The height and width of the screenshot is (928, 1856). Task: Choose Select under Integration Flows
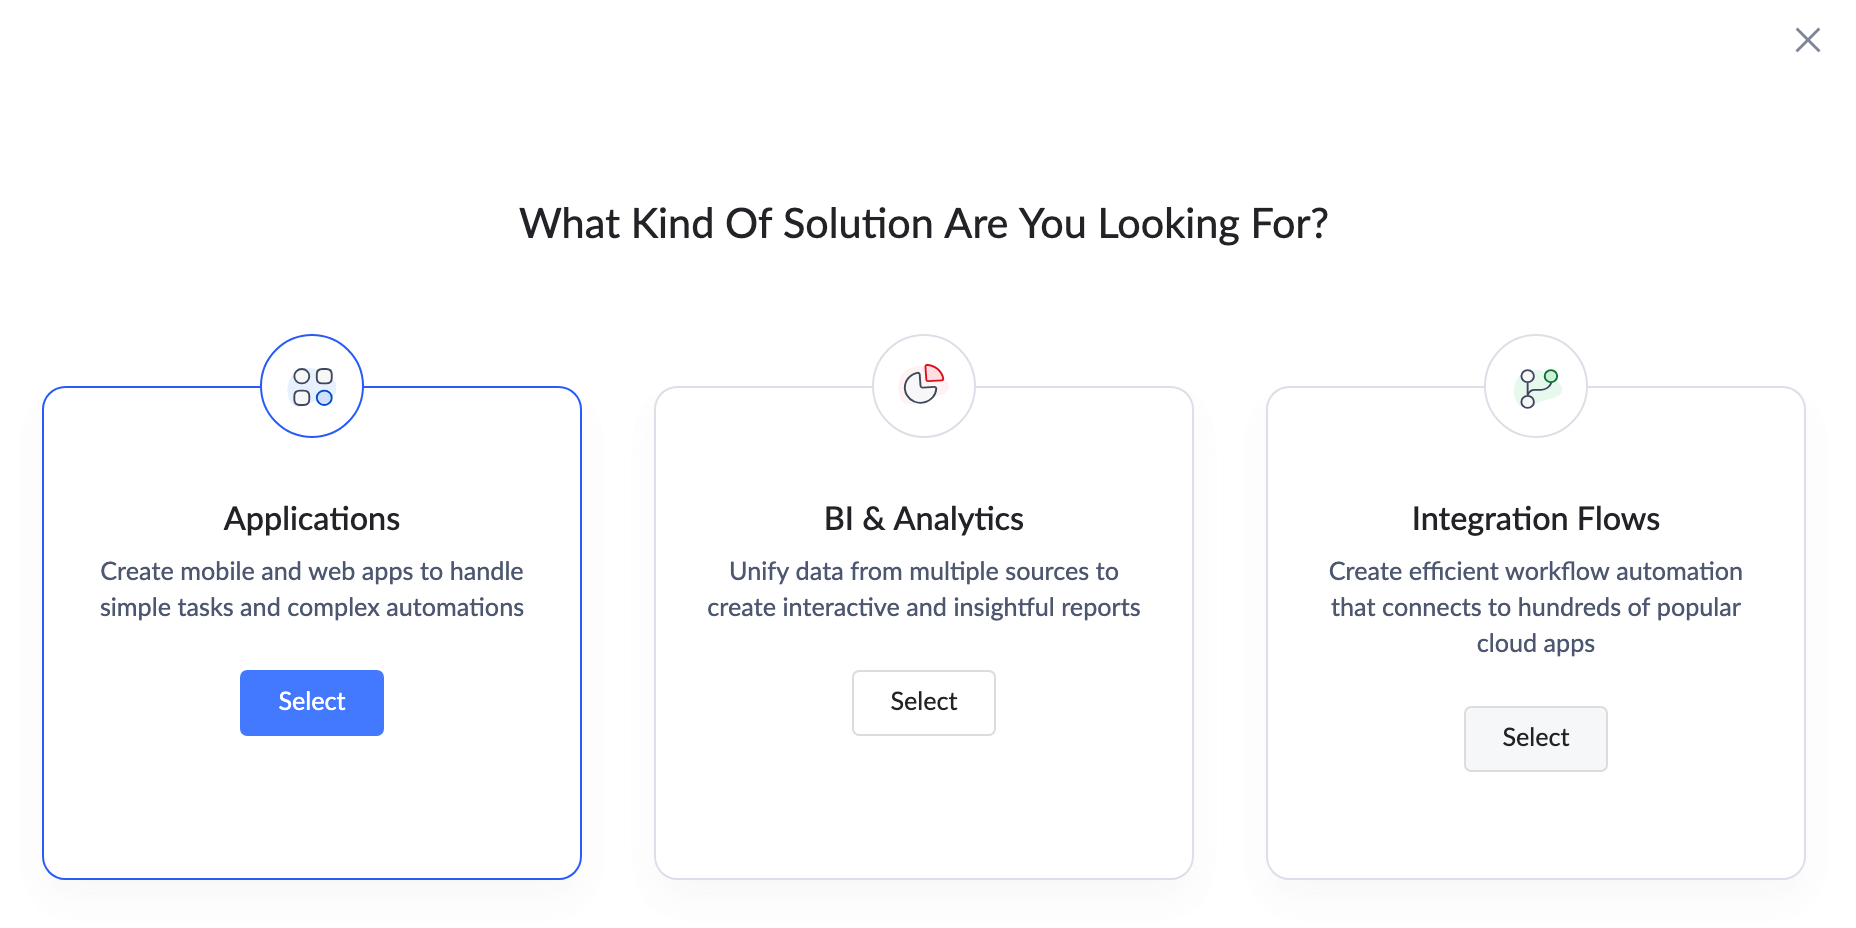tap(1536, 738)
